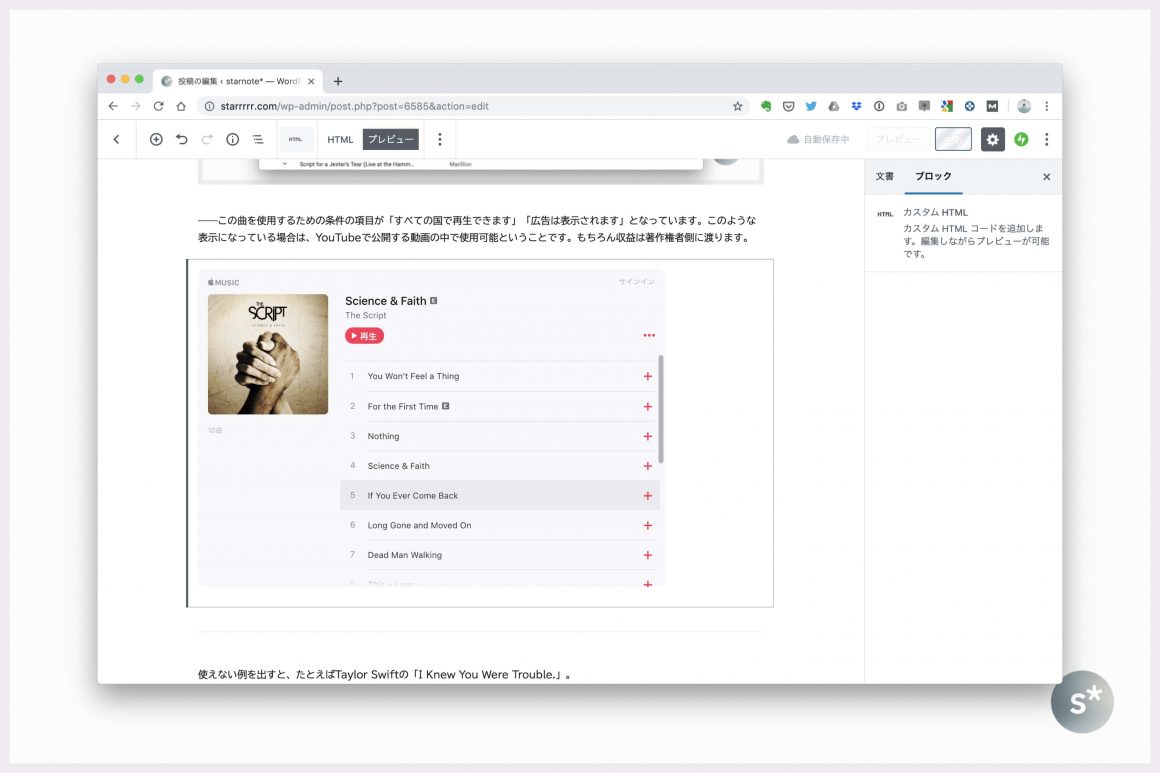Add You Won't Feel a Thing track
The width and height of the screenshot is (1160, 773).
648,377
